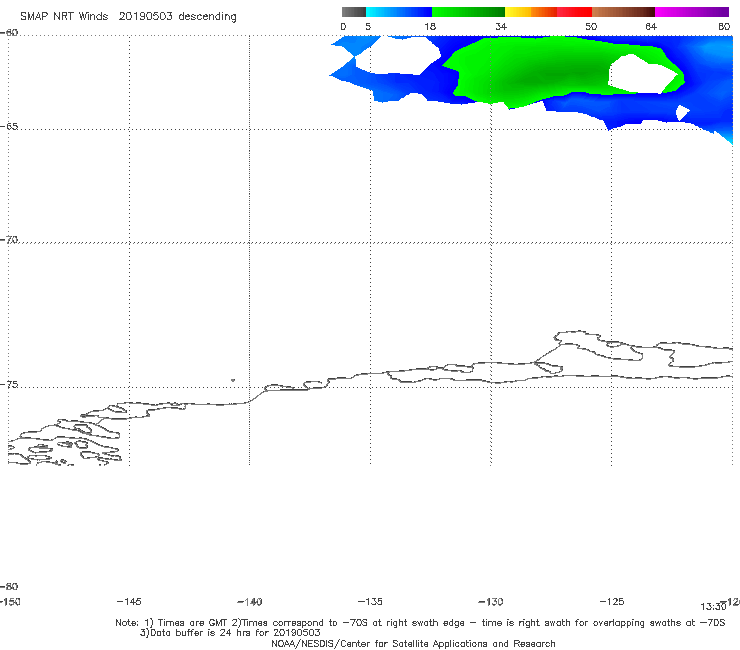Click the color bar label "50"
This screenshot has width=740, height=650.
591,26
